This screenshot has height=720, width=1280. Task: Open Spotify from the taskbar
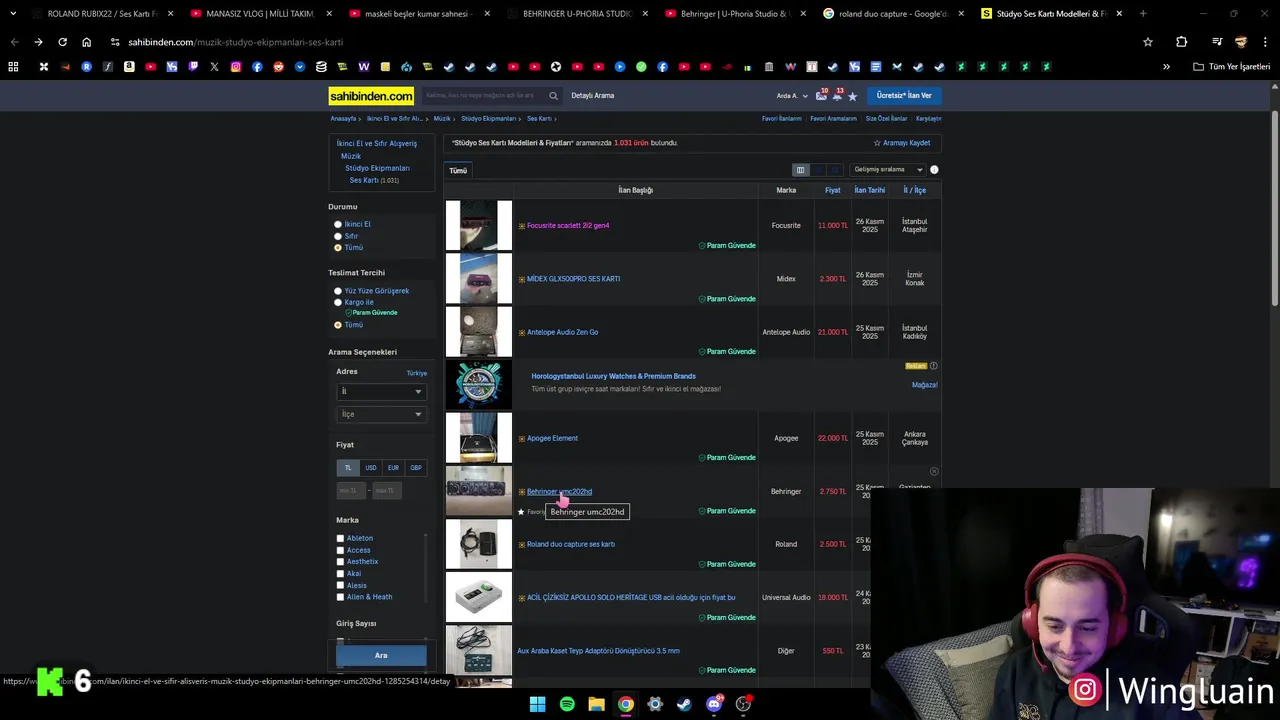click(x=567, y=704)
